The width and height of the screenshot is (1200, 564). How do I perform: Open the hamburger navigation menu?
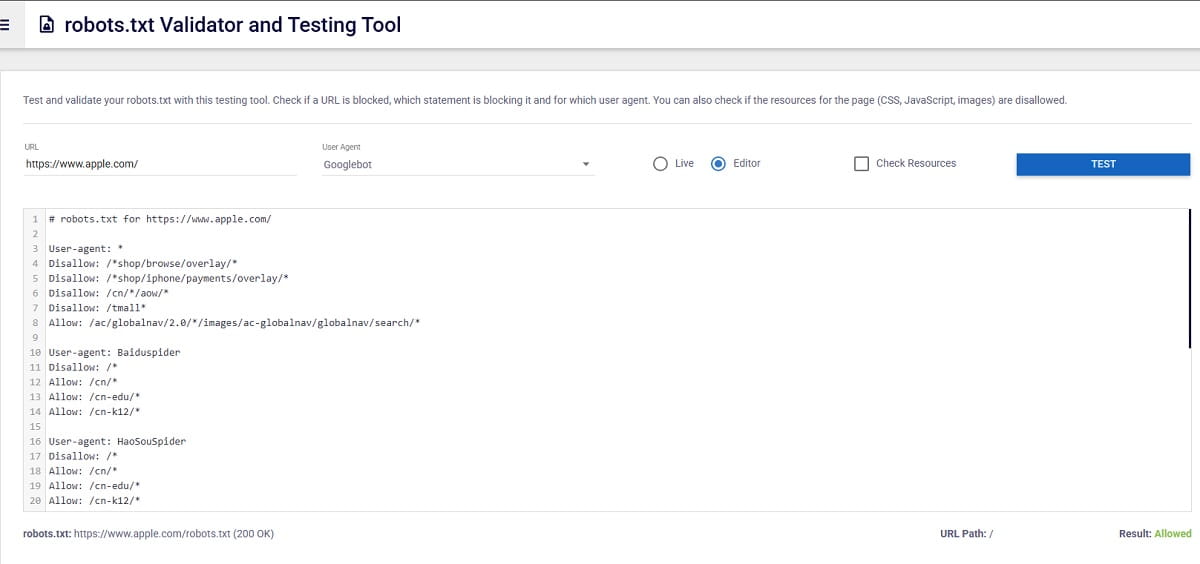(5, 25)
